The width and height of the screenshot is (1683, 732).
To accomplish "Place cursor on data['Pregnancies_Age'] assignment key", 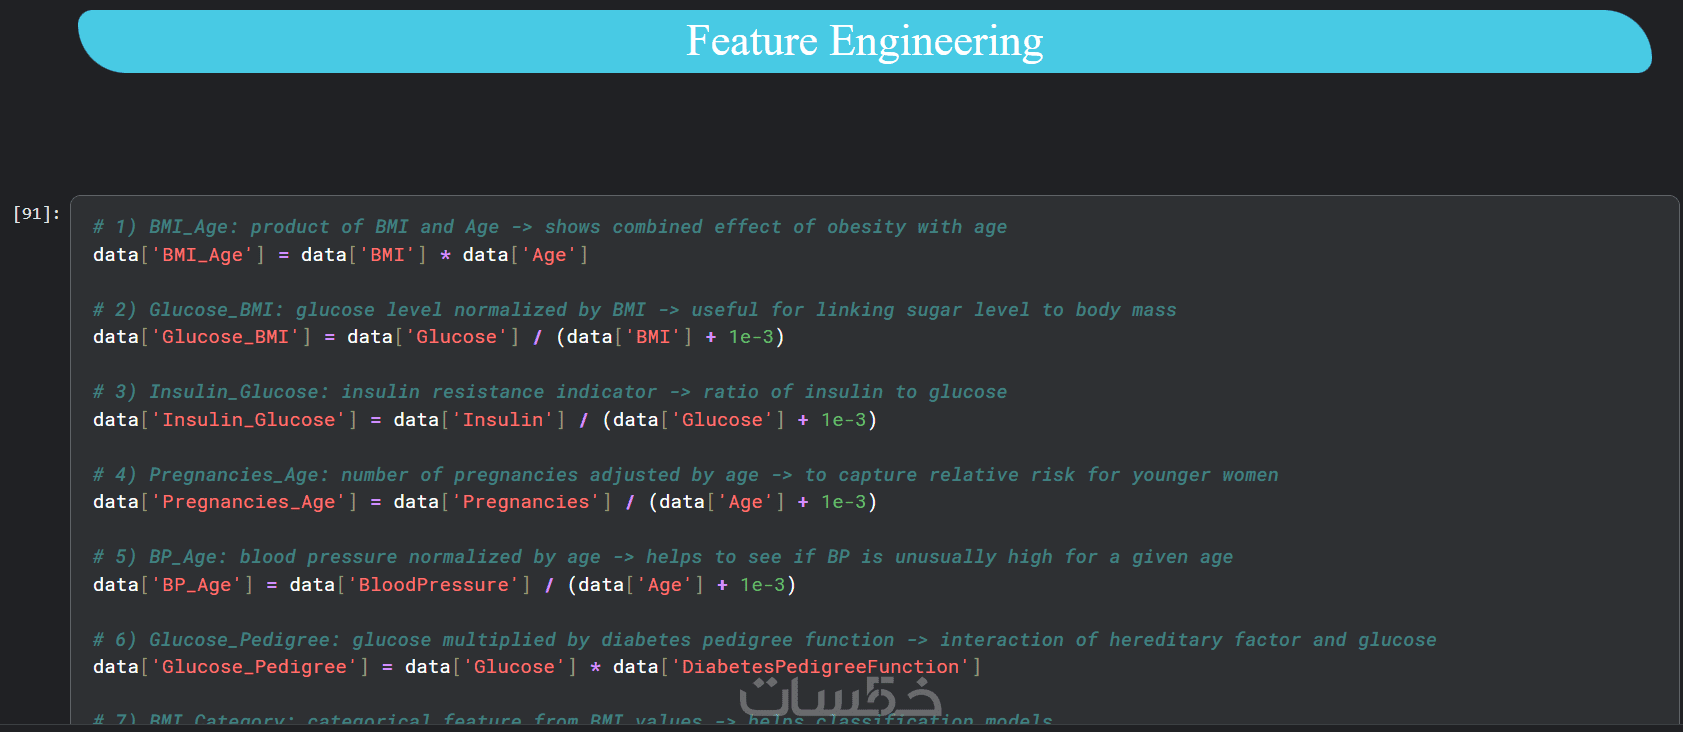I will click(x=248, y=502).
